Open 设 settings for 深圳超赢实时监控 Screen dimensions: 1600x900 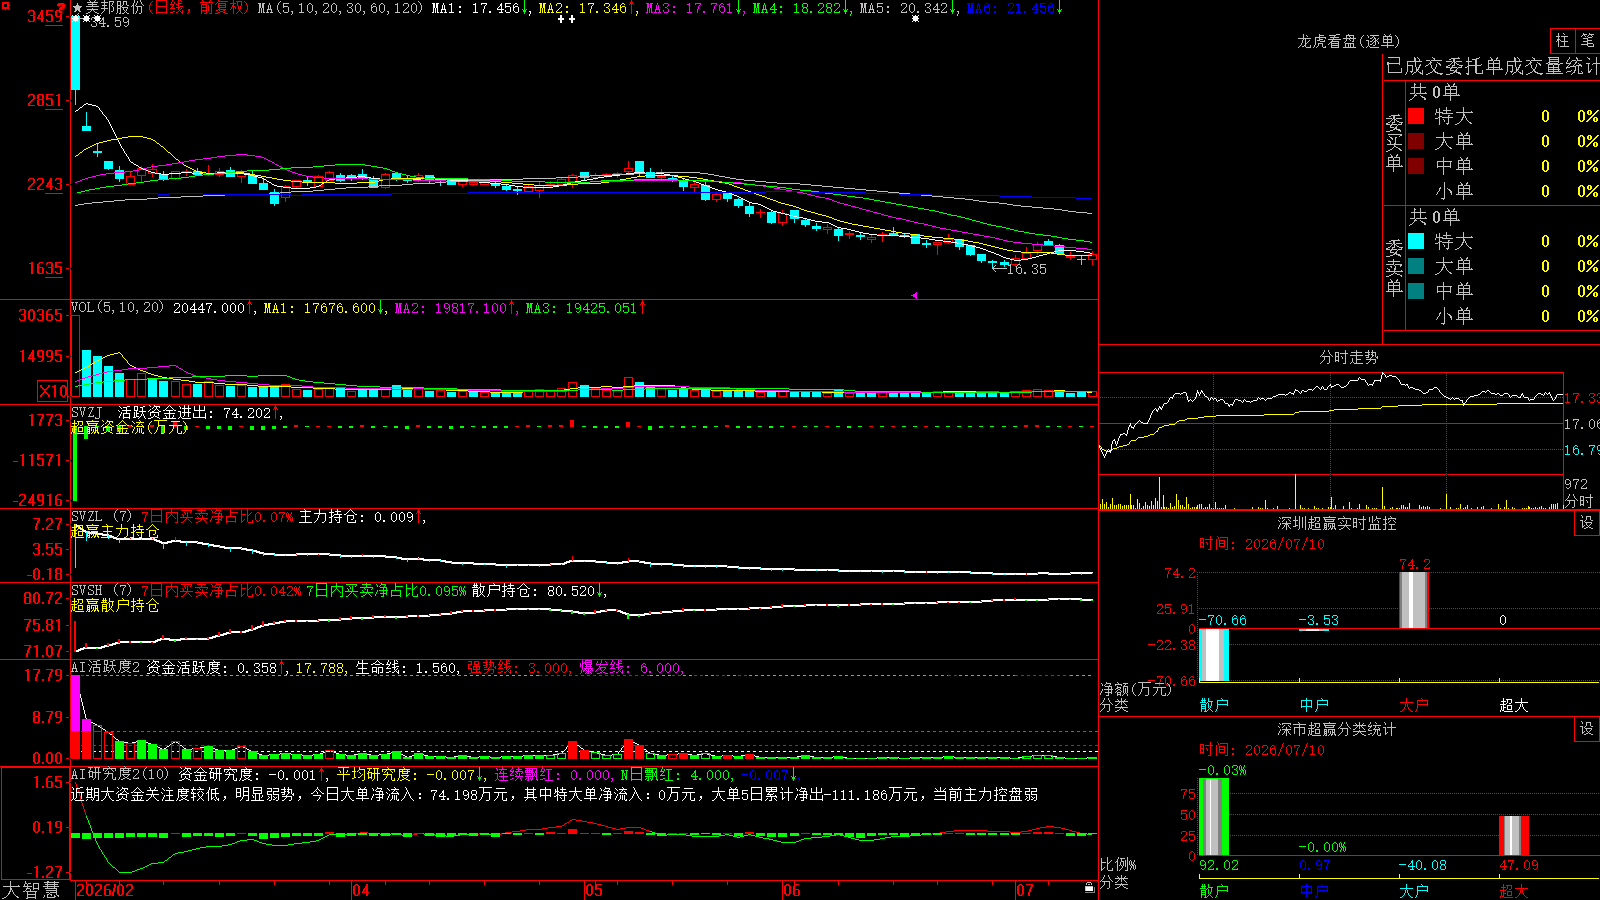click(x=1587, y=523)
